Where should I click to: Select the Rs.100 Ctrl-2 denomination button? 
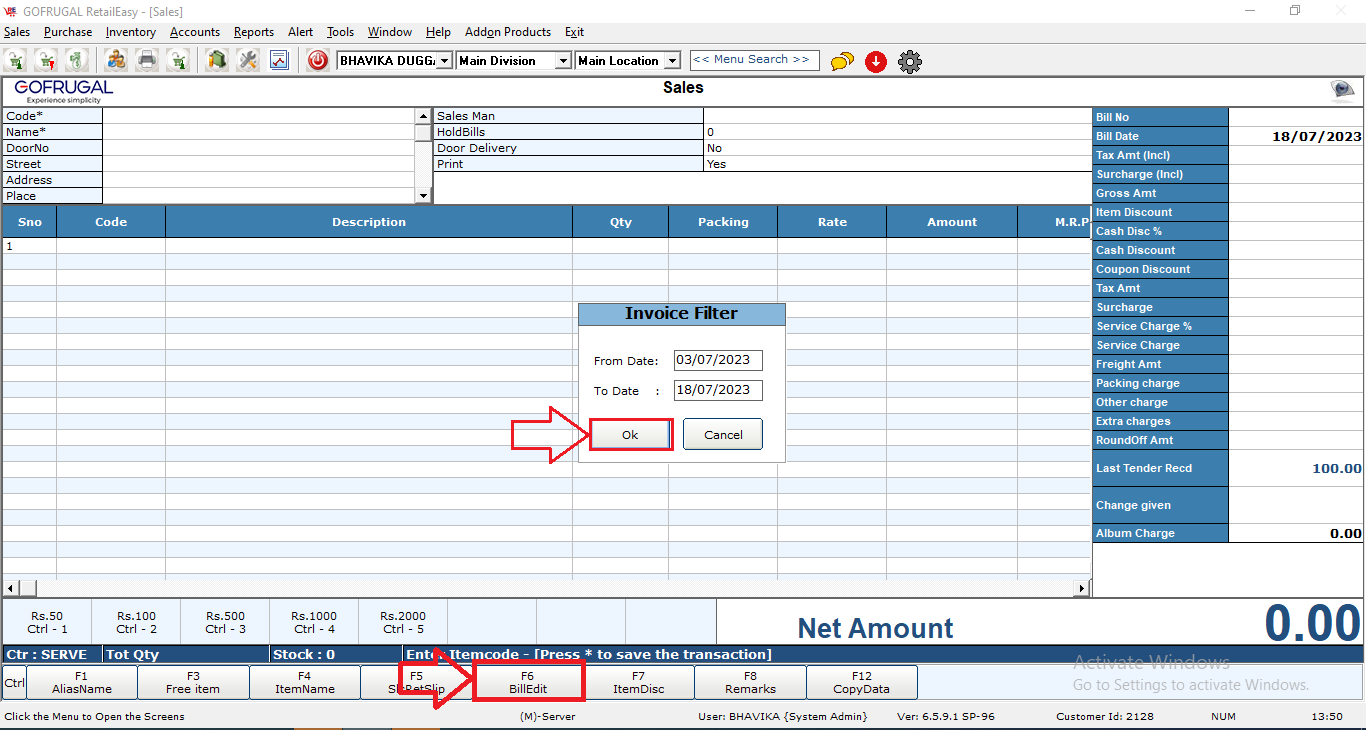[136, 622]
